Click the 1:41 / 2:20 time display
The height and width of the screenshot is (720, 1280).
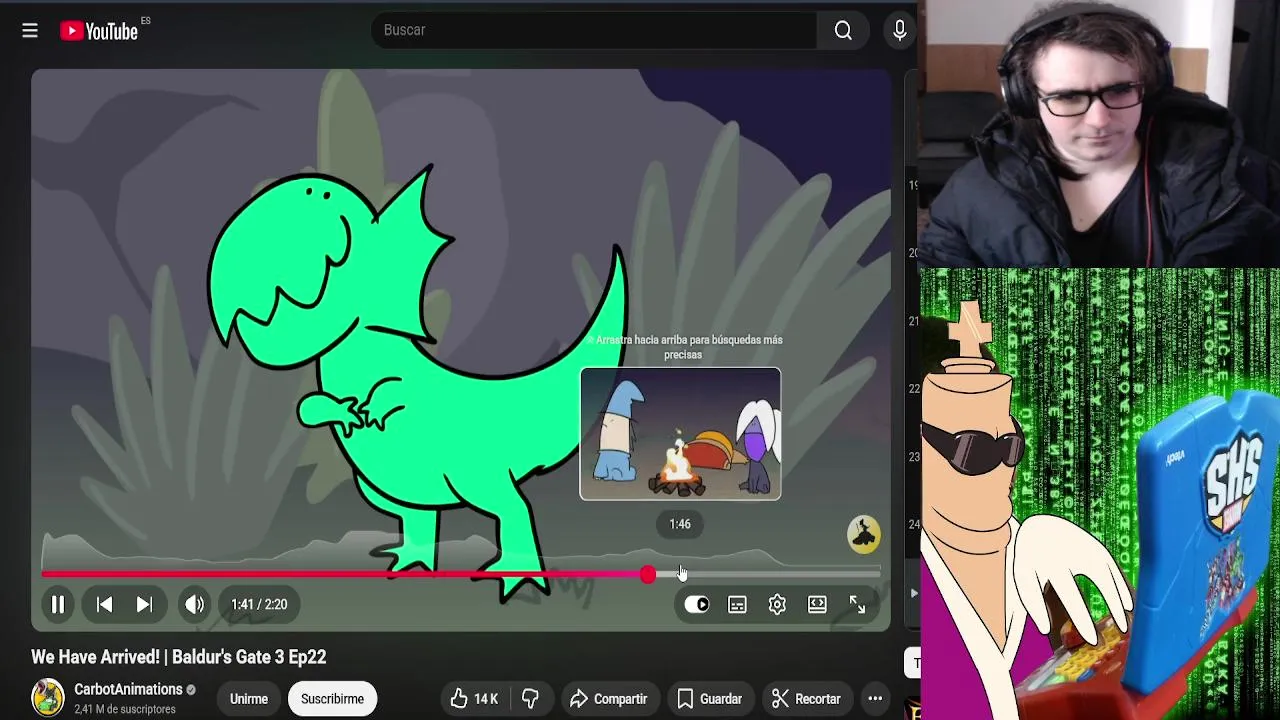click(x=259, y=604)
